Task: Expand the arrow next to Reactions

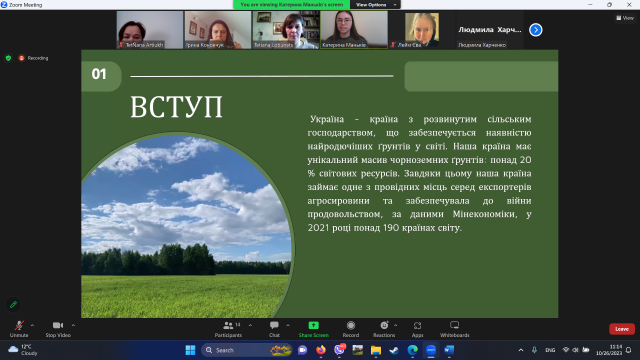Action: 396,325
